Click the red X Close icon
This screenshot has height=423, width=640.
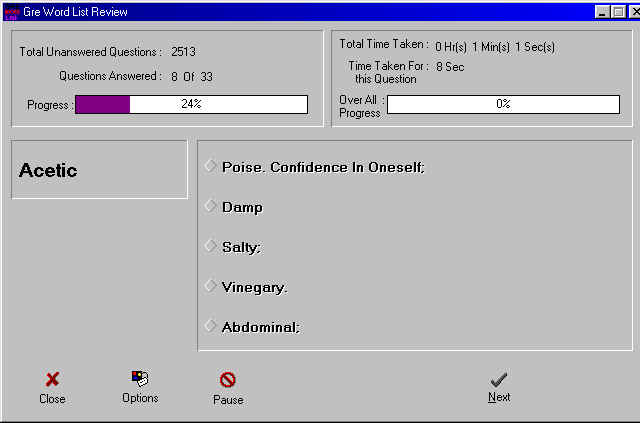click(52, 379)
